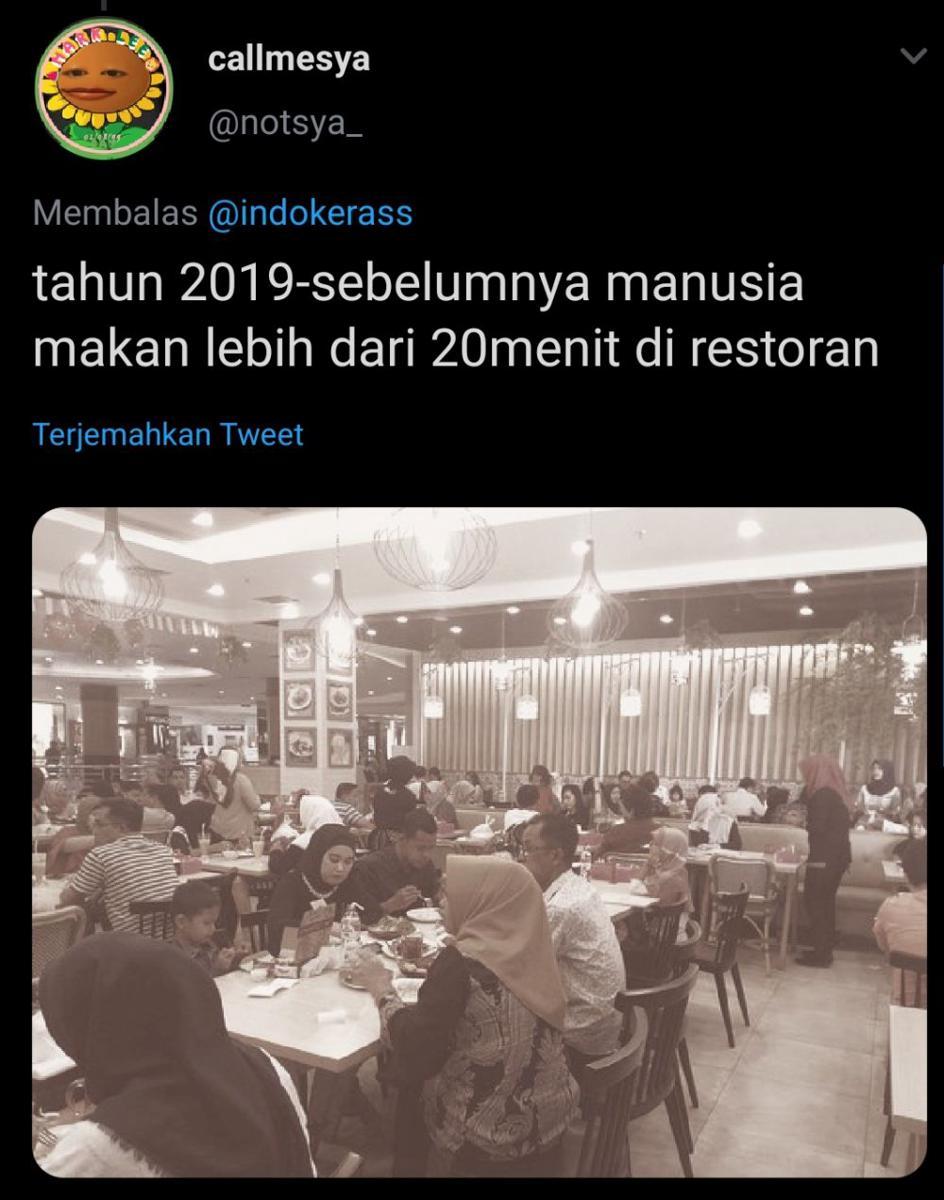This screenshot has height=1200, width=944.
Task: Click Terjemahkan Tweet to translate
Action: (x=168, y=435)
